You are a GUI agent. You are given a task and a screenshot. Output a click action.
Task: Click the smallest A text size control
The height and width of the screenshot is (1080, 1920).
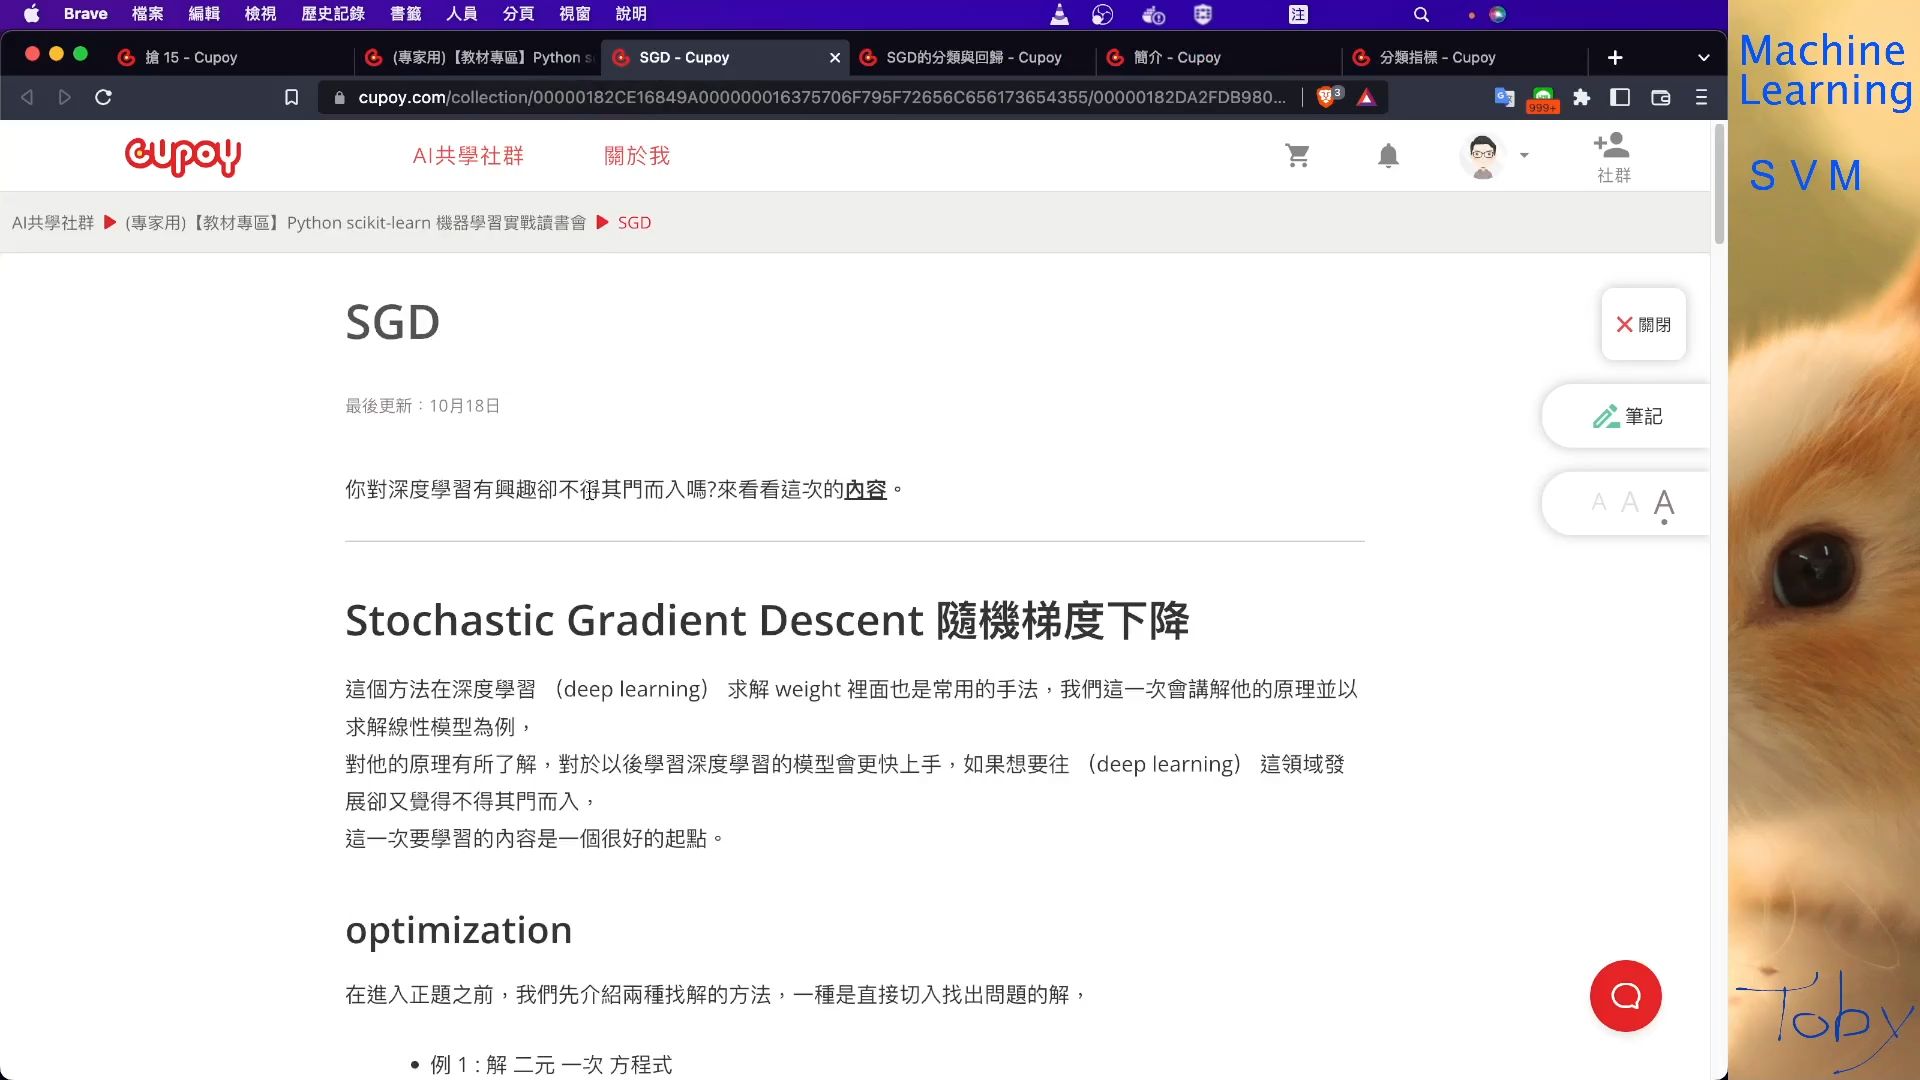pyautogui.click(x=1598, y=503)
